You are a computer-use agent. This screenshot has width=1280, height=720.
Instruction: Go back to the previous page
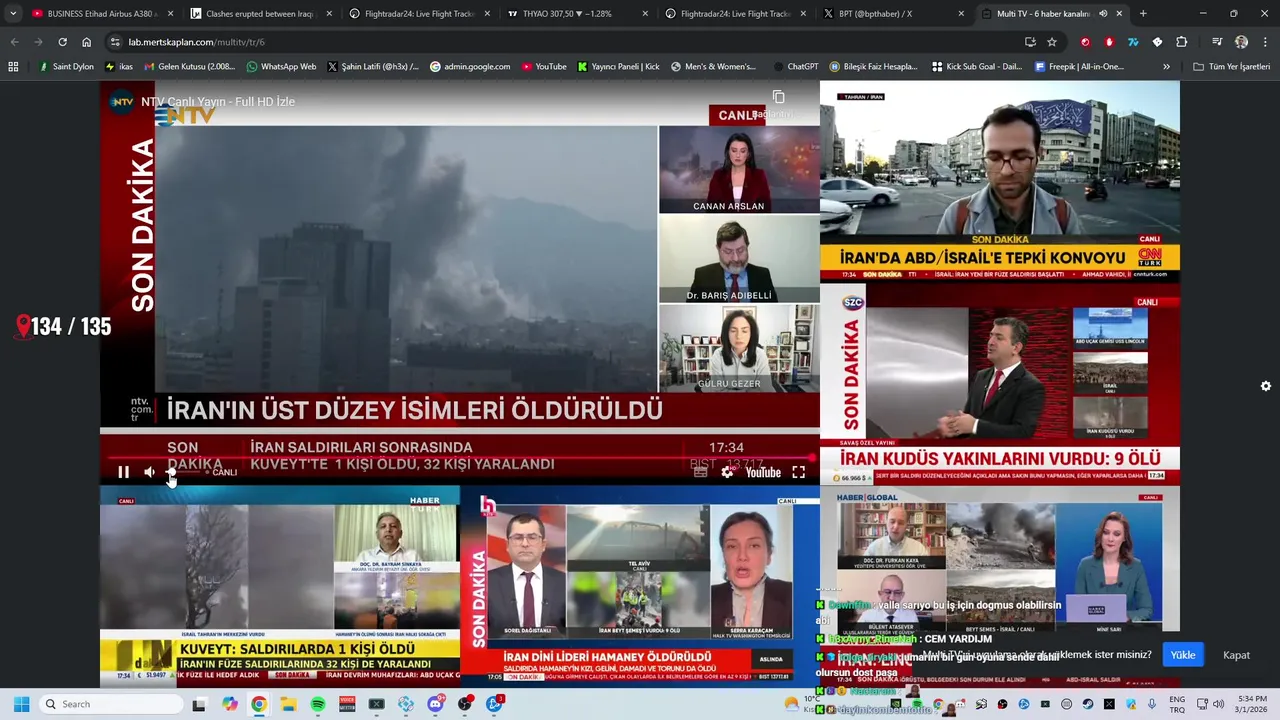[x=14, y=42]
